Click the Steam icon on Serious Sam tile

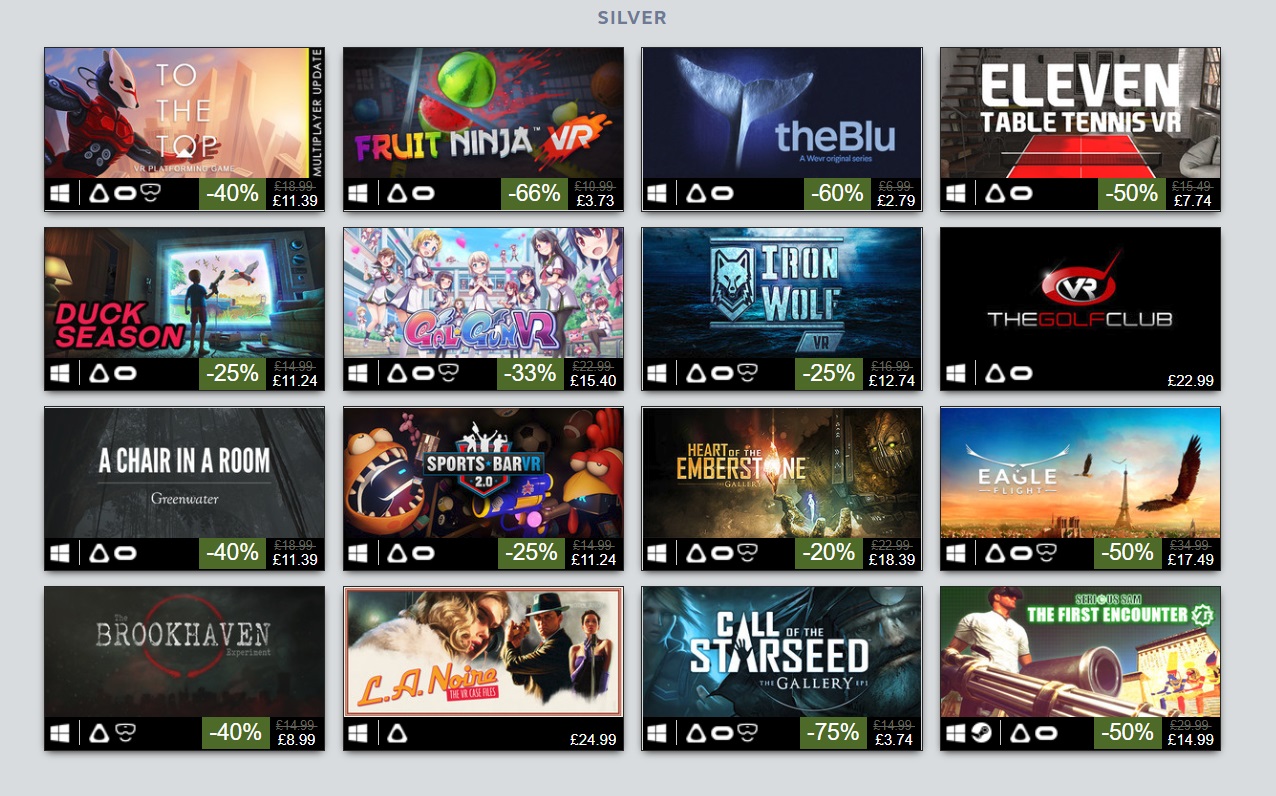click(x=981, y=733)
